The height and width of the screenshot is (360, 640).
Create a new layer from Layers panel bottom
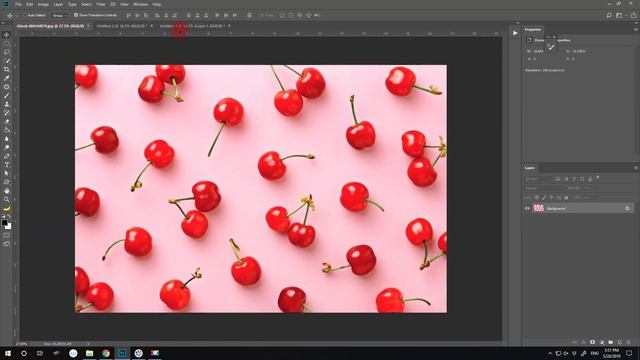pos(620,342)
